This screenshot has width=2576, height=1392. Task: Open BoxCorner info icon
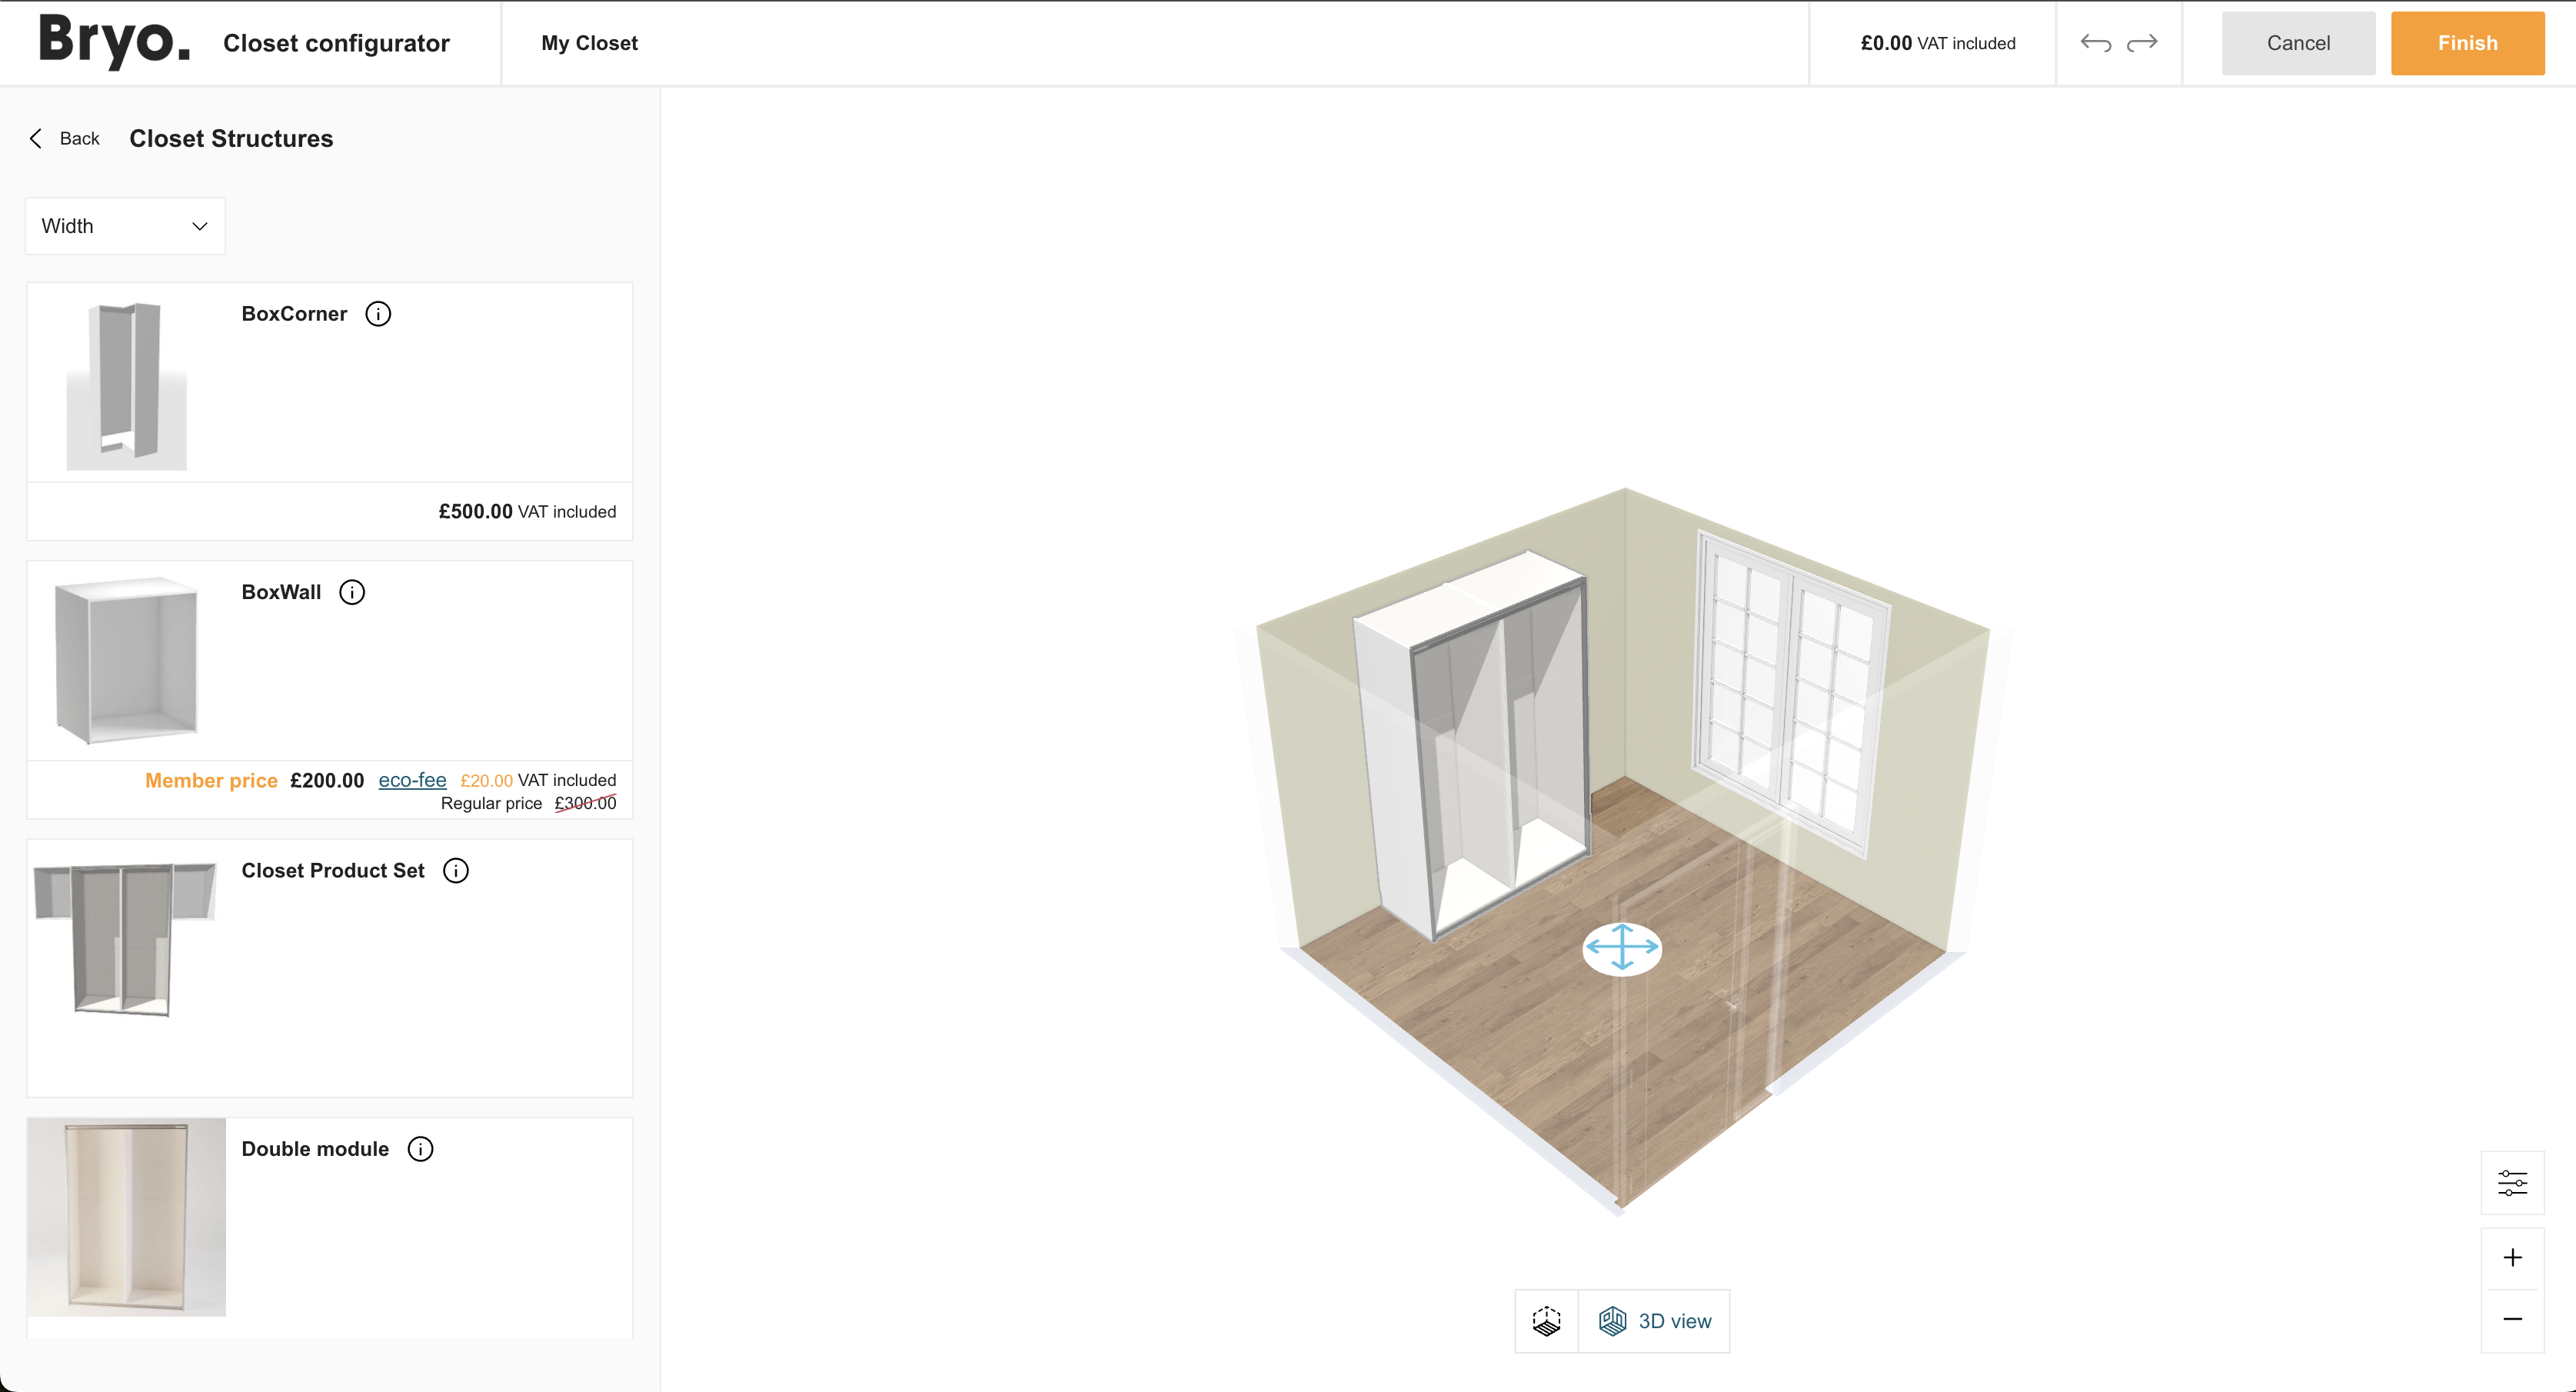378,314
